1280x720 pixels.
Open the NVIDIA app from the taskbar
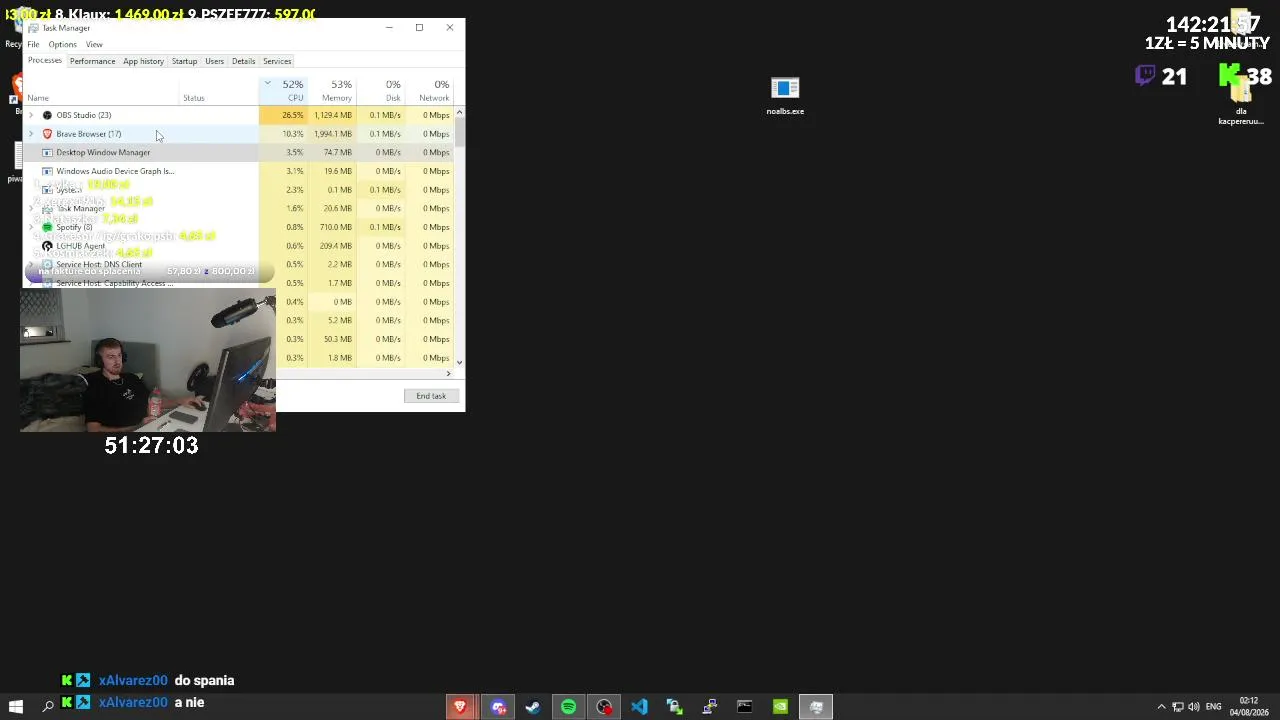[780, 707]
